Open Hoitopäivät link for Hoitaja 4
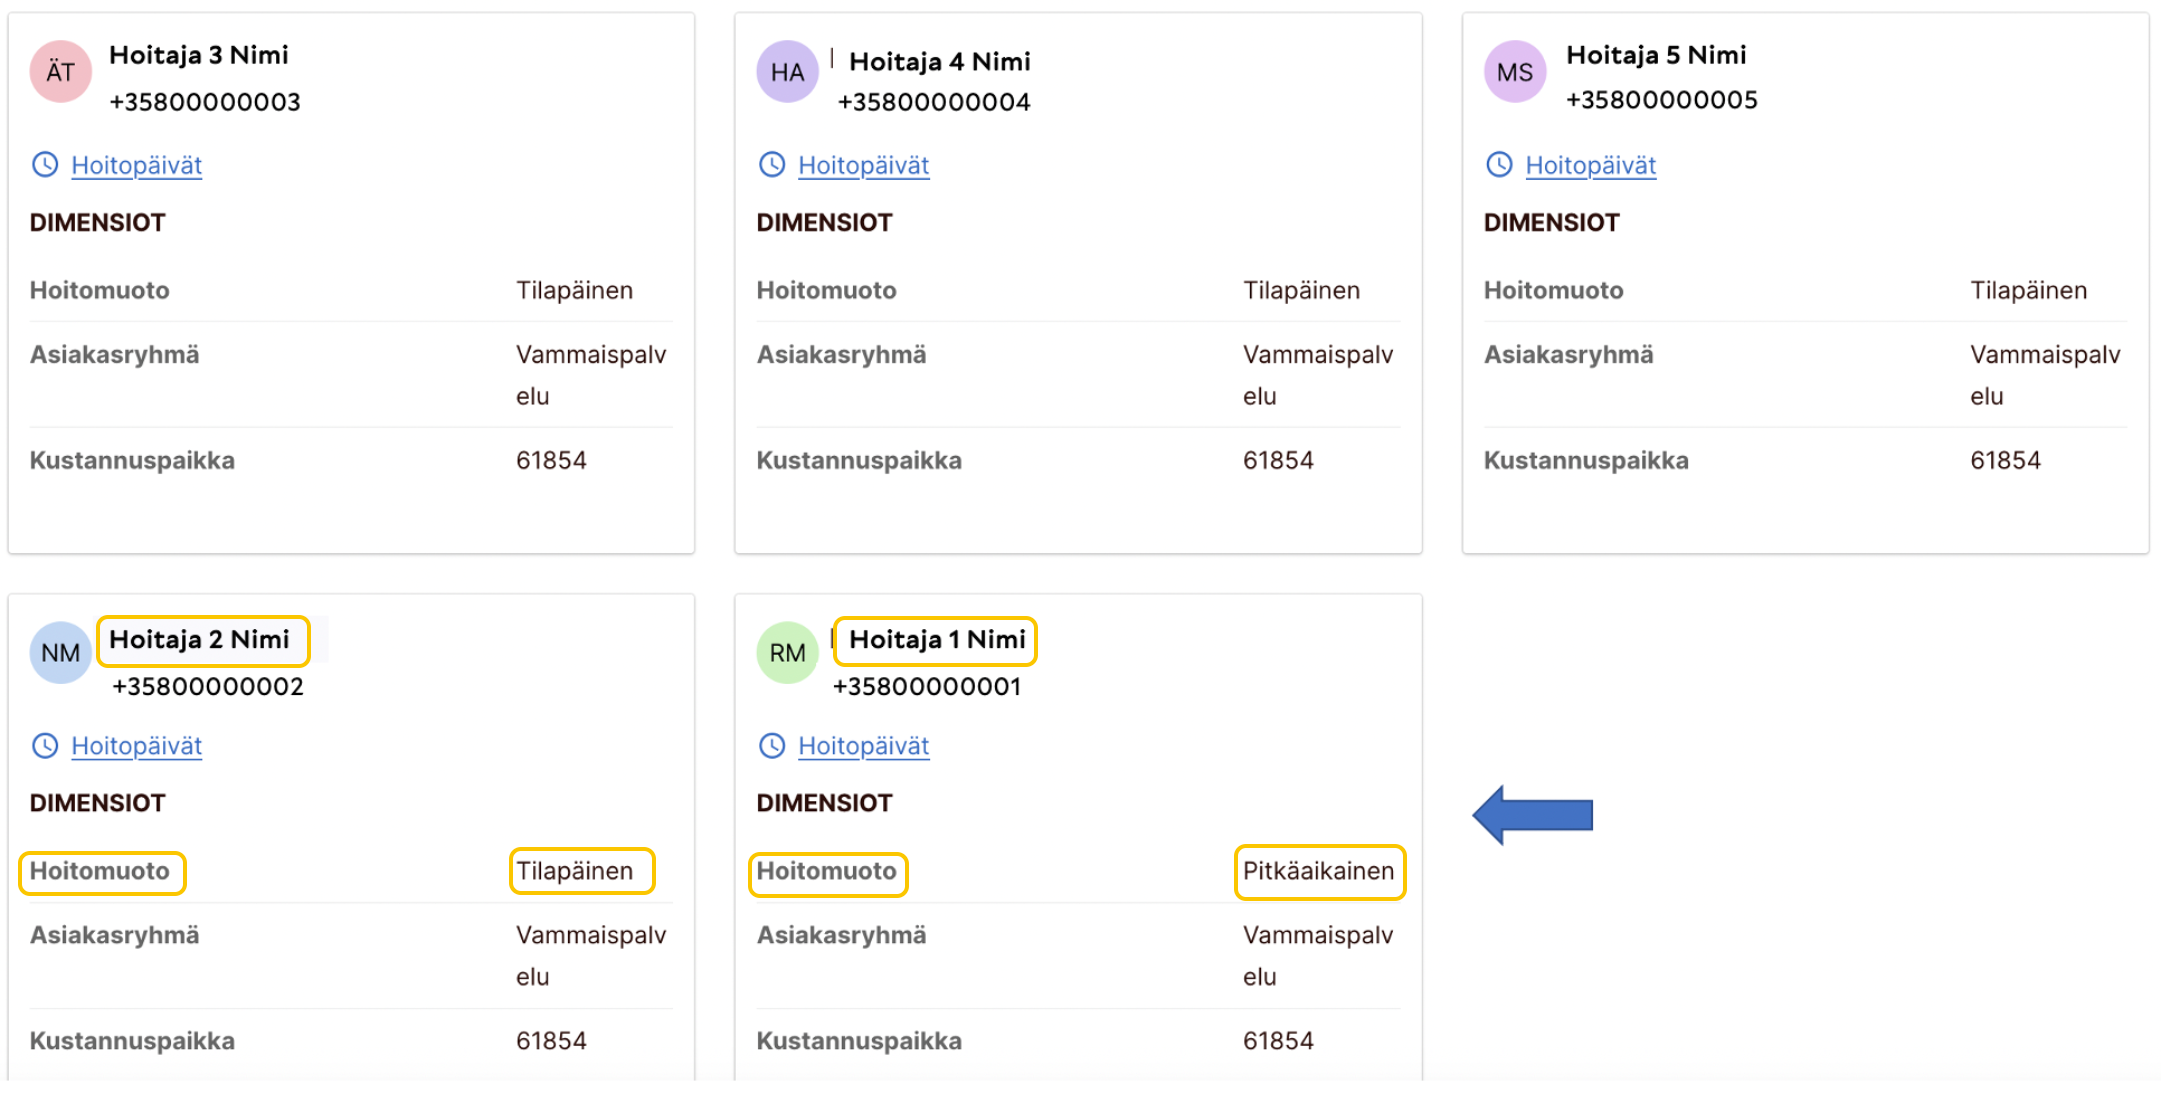 point(864,165)
